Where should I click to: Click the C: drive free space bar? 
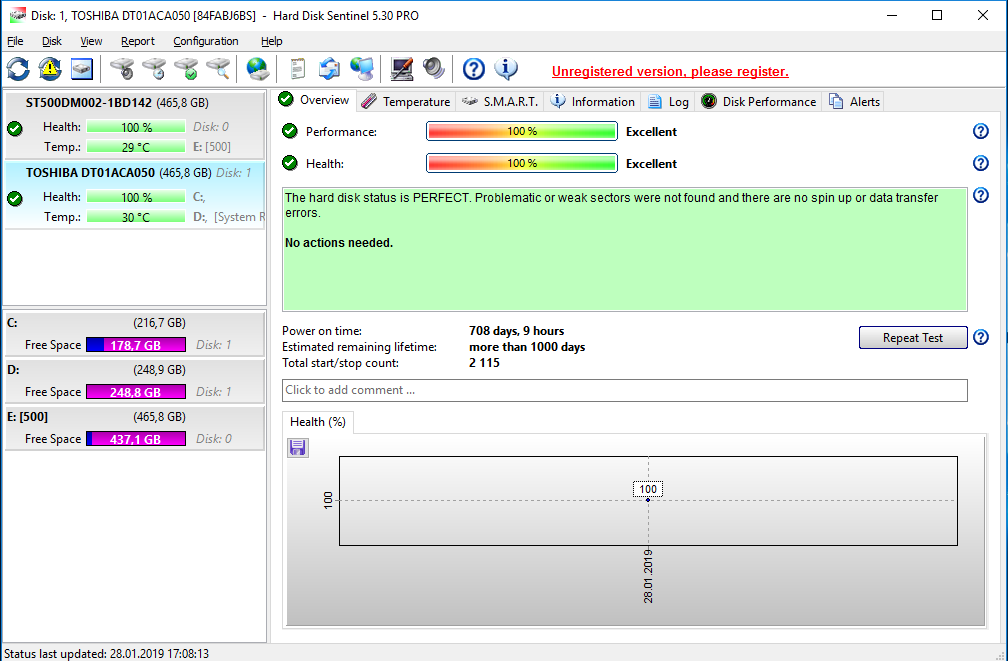(136, 345)
